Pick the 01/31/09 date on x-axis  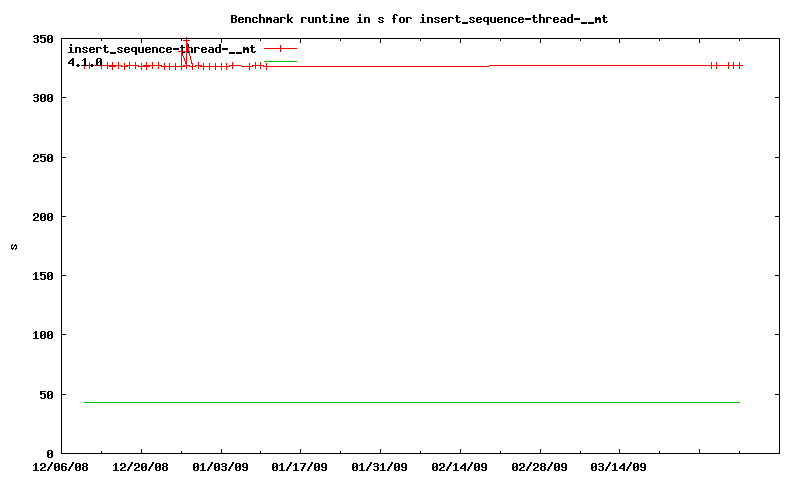coord(380,466)
